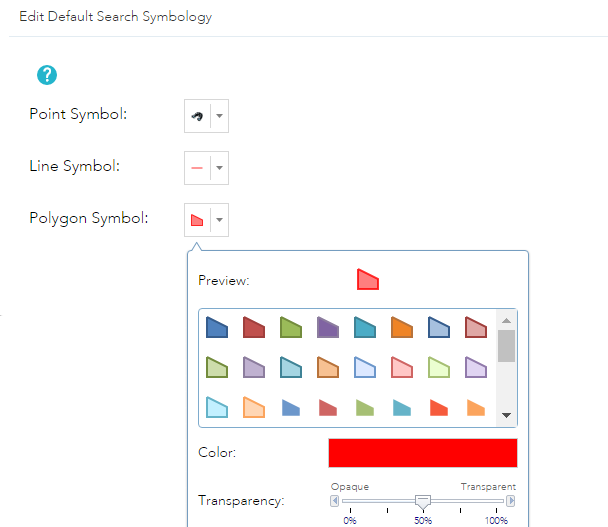Click the polygon Preview symbol
The image size is (608, 527).
pos(368,279)
